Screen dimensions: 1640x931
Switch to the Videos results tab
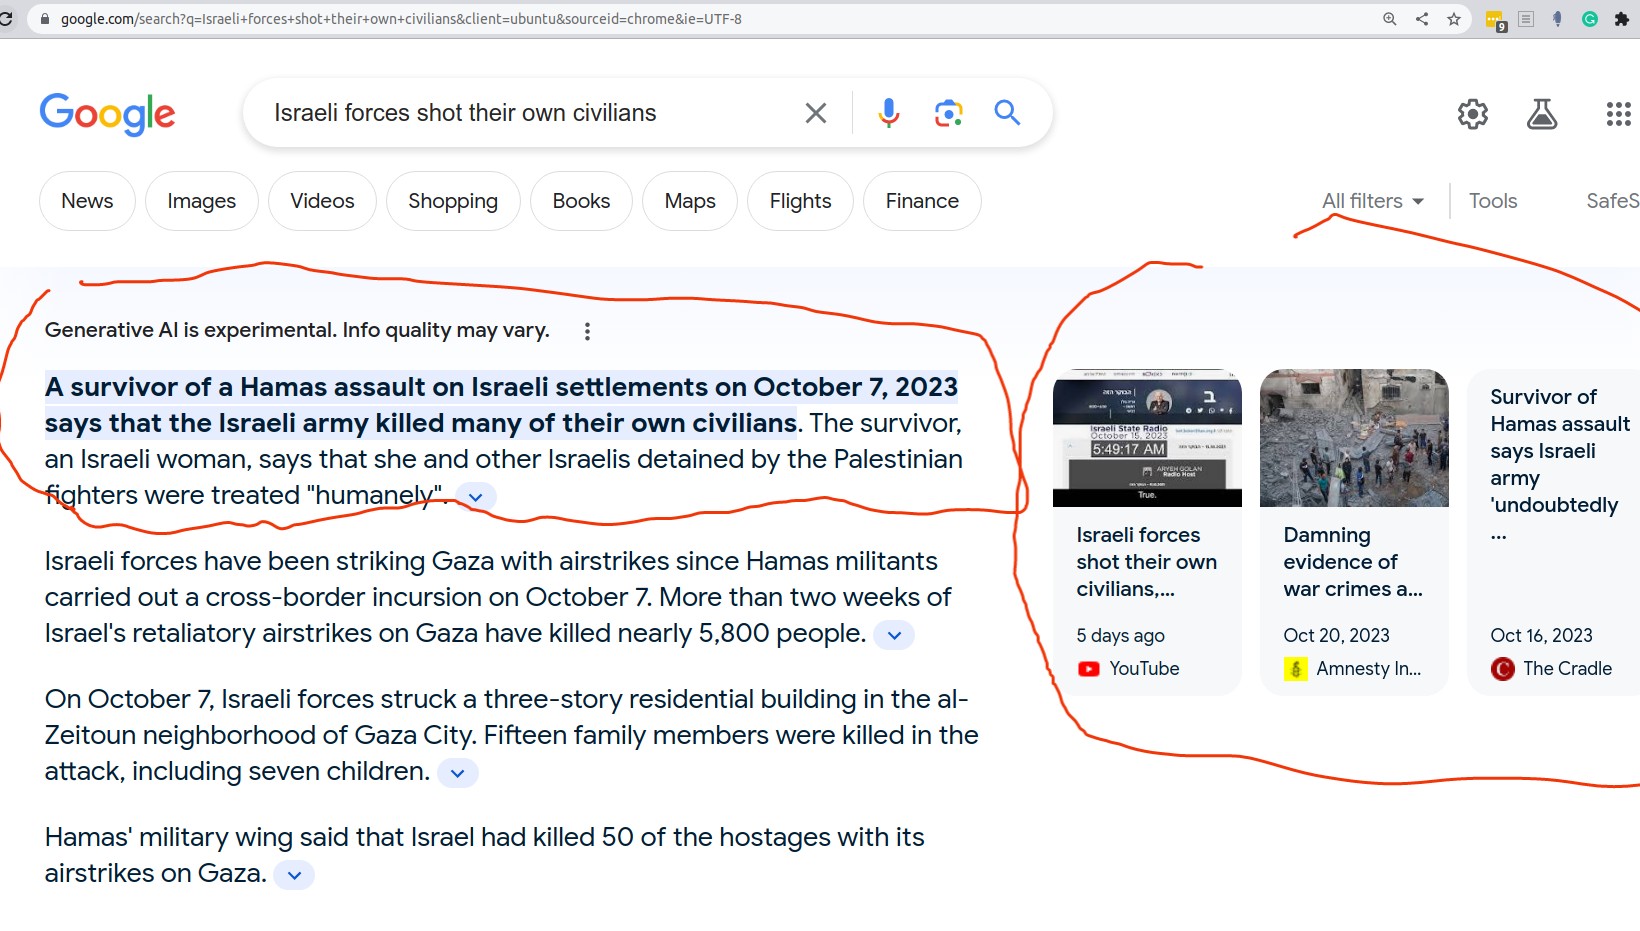[x=322, y=201]
